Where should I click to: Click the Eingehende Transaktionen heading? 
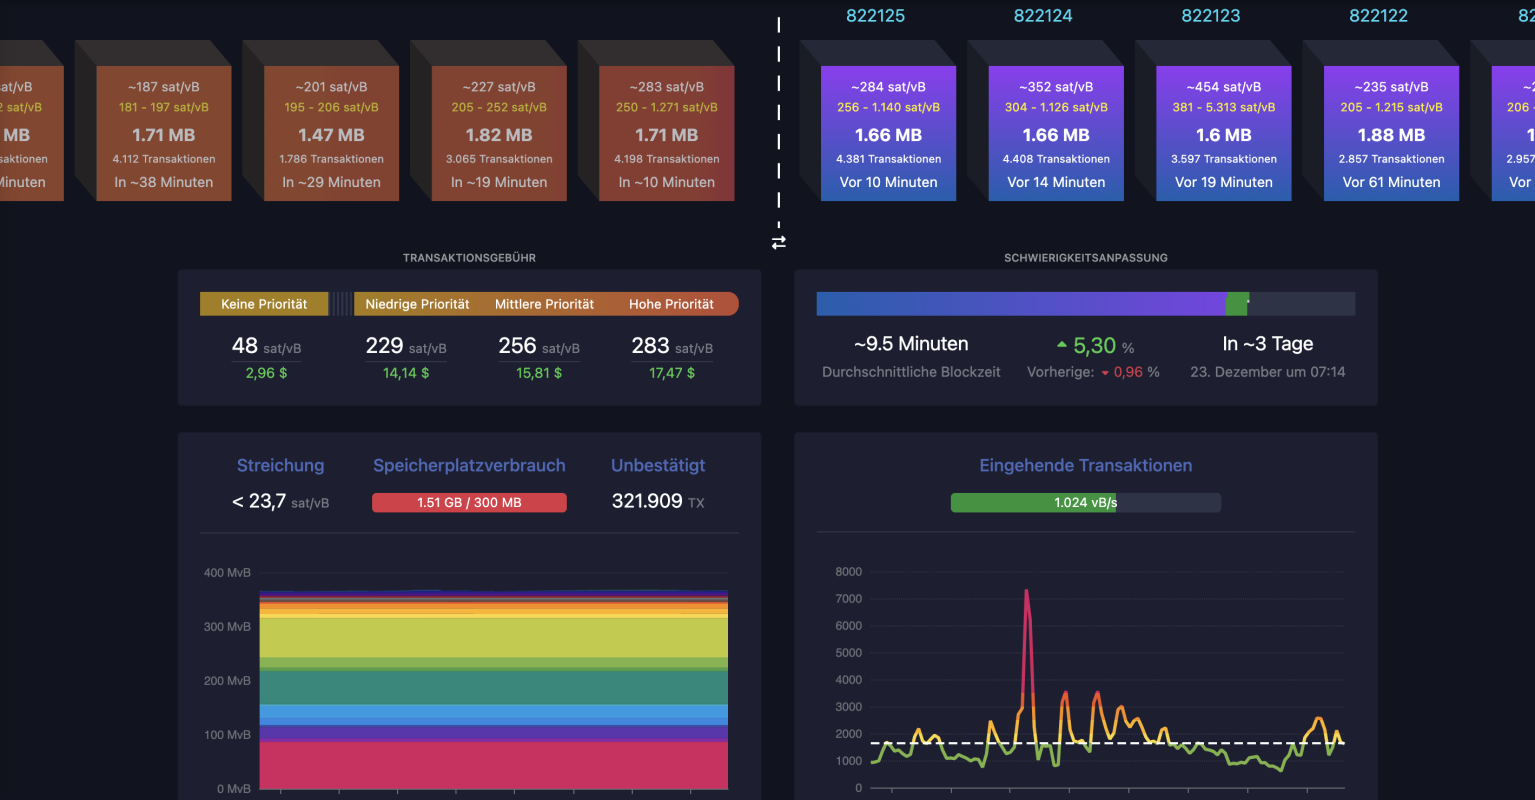click(x=1085, y=465)
